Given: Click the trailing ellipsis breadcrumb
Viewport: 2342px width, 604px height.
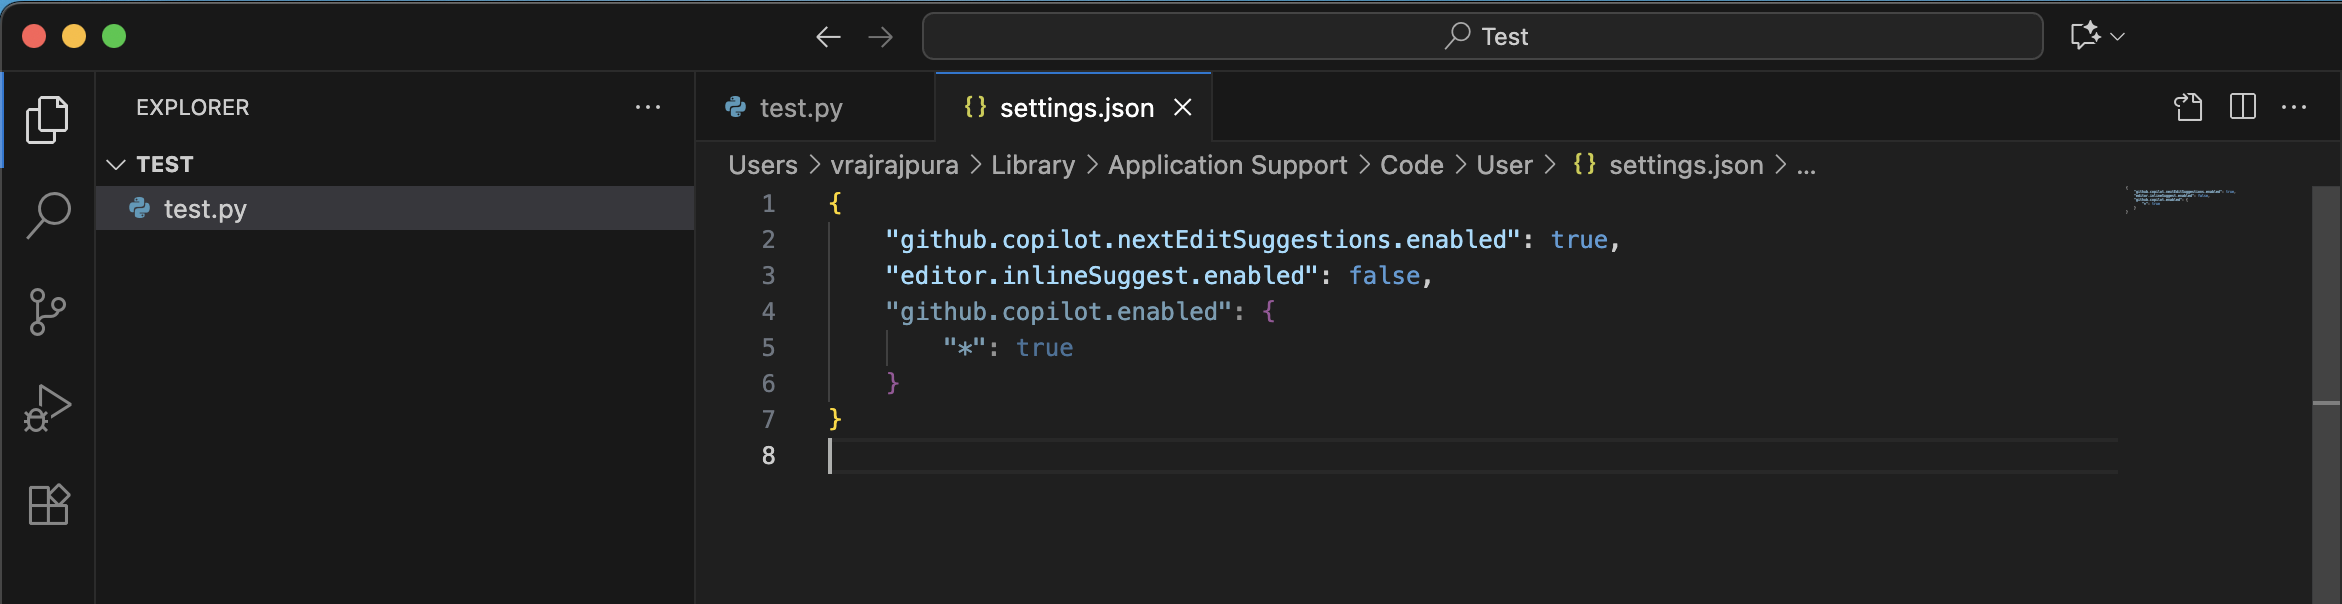Looking at the screenshot, I should pyautogui.click(x=1806, y=168).
